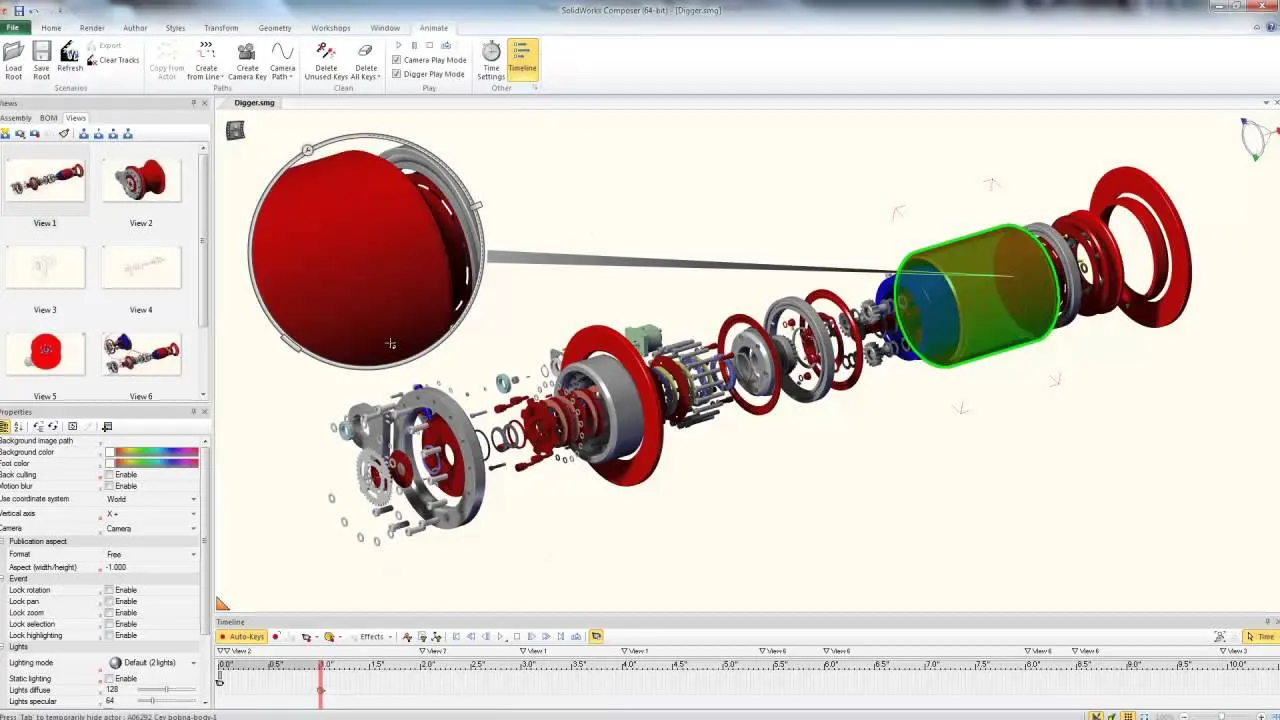The height and width of the screenshot is (720, 1280).
Task: Enable Static lighting checkbox
Action: 110,679
